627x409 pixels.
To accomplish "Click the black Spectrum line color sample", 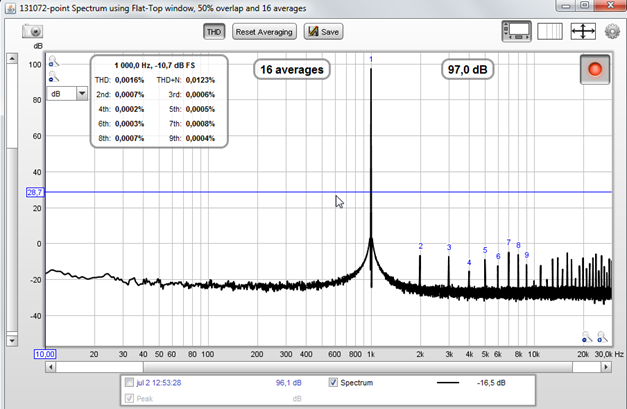I will pos(448,383).
